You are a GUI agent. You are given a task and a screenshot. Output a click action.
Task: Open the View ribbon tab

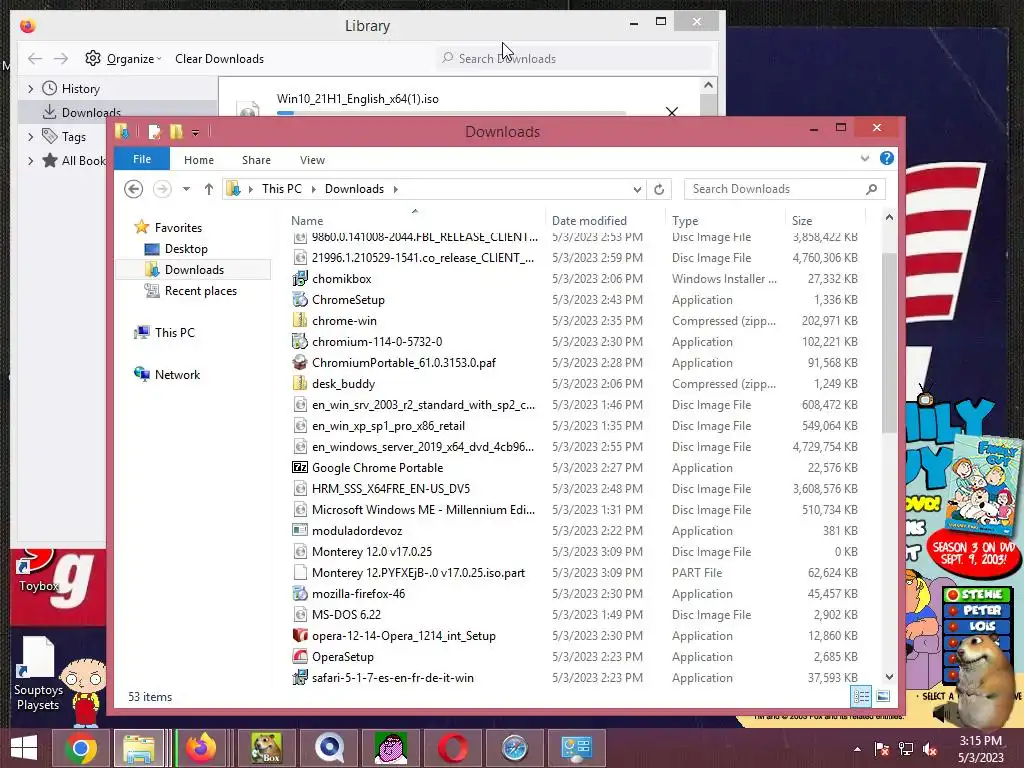pos(312,160)
